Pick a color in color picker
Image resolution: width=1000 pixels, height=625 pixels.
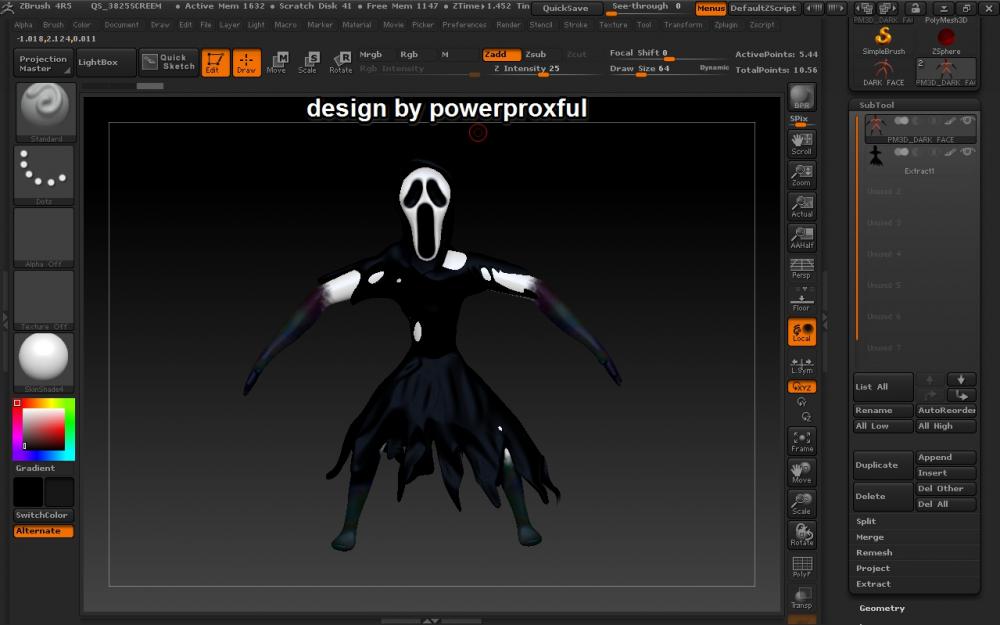point(44,429)
